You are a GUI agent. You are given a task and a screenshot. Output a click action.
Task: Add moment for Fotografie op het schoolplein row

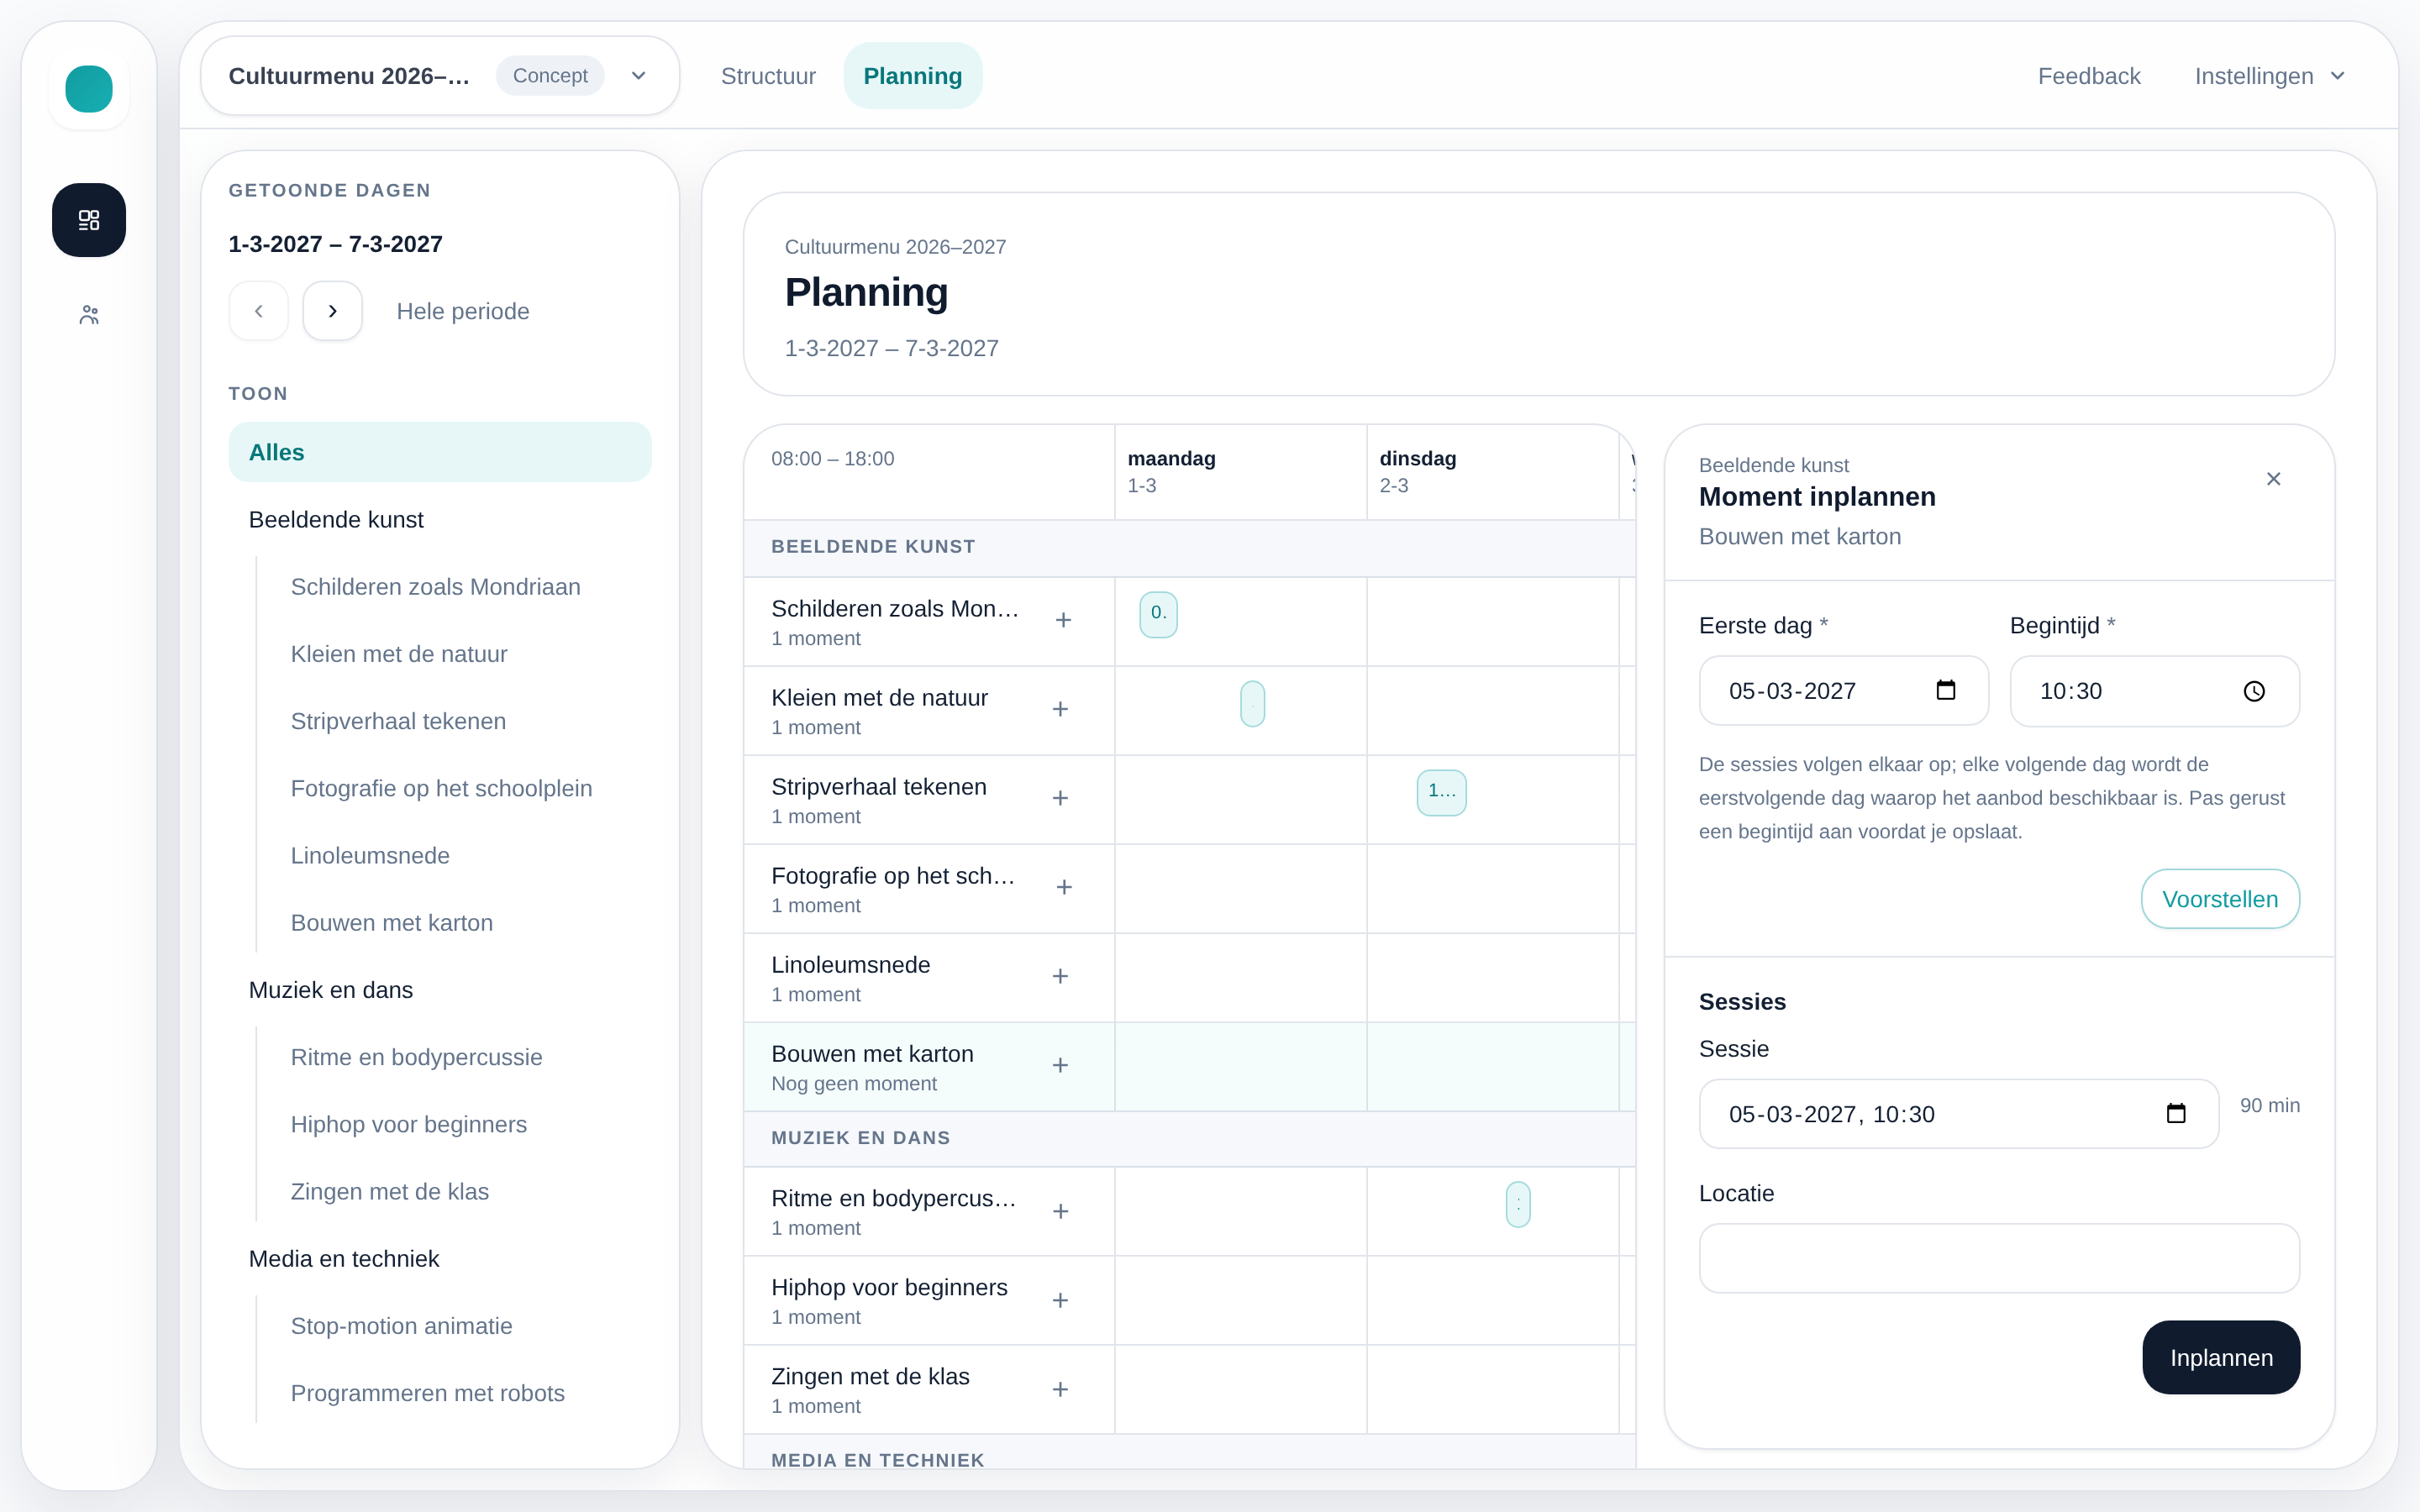click(1064, 887)
